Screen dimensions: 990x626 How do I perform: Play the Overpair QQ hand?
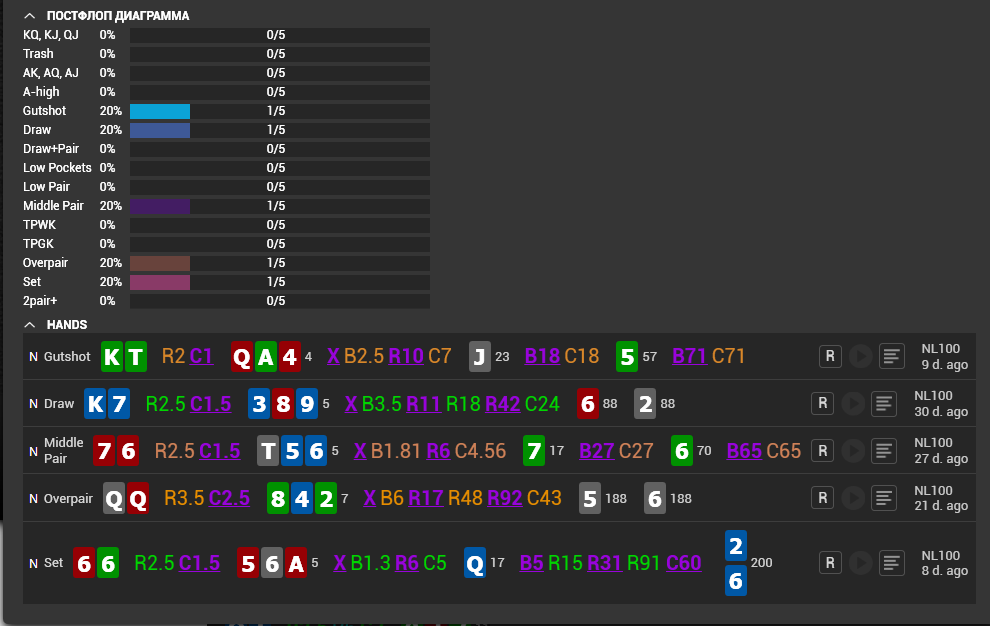coord(853,498)
